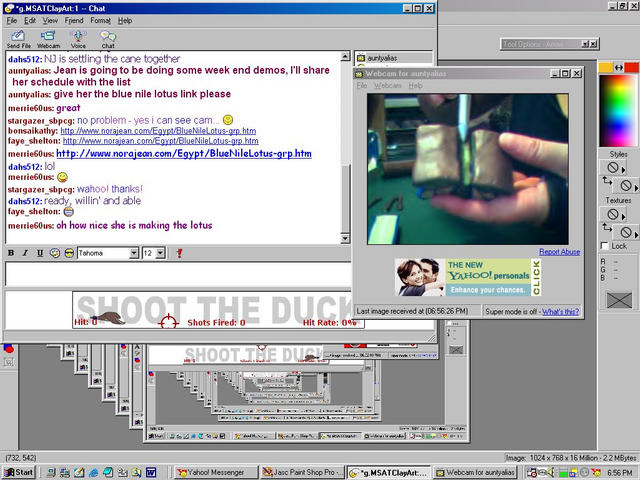Open Webcam from the chat toolbar
The height and width of the screenshot is (480, 640).
(x=48, y=40)
